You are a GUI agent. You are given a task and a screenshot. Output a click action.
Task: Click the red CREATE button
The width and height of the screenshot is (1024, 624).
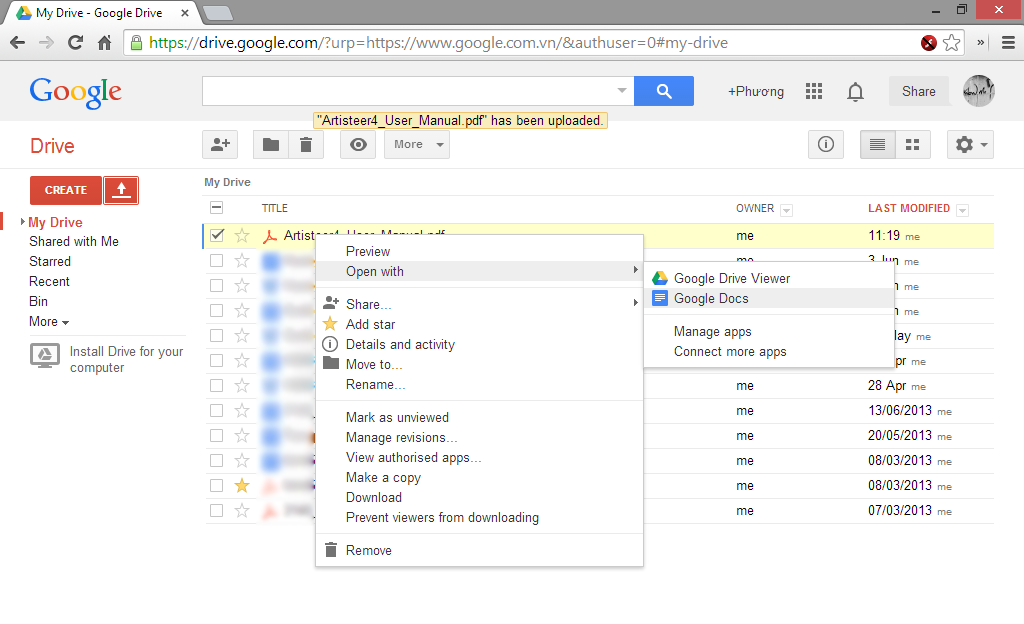66,190
